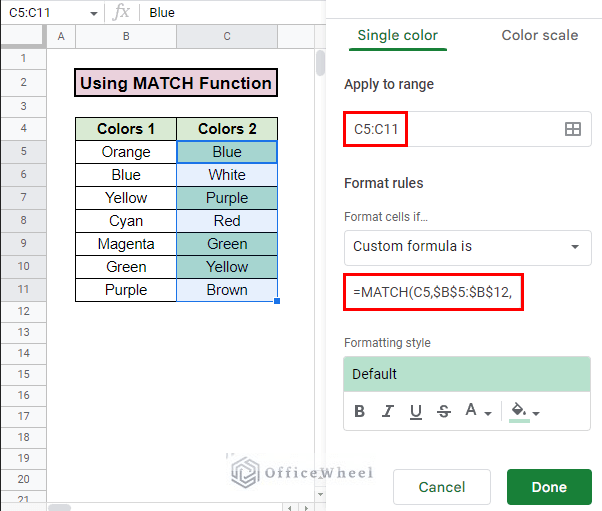Viewport: 602px width, 511px height.
Task: Select row 20 header
Action: (23, 479)
